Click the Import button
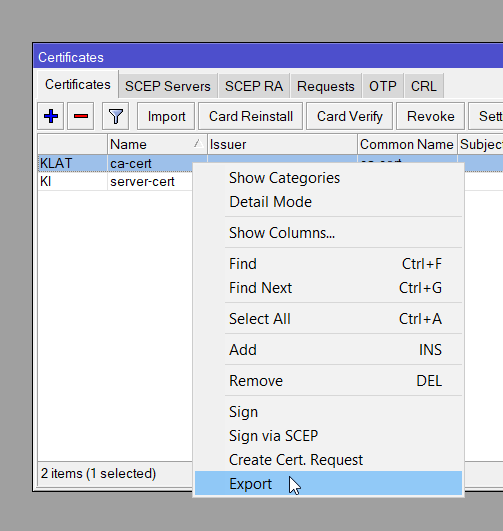503x531 pixels. pos(166,116)
